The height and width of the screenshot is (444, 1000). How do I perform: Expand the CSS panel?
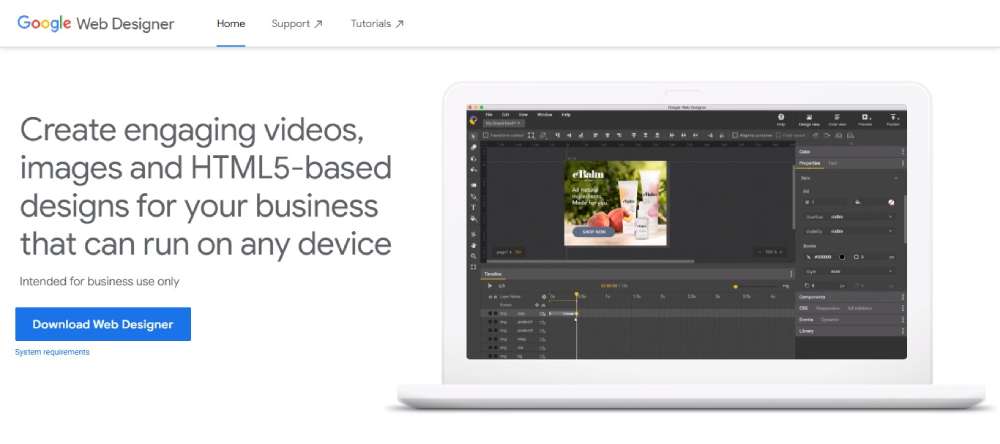[x=850, y=308]
